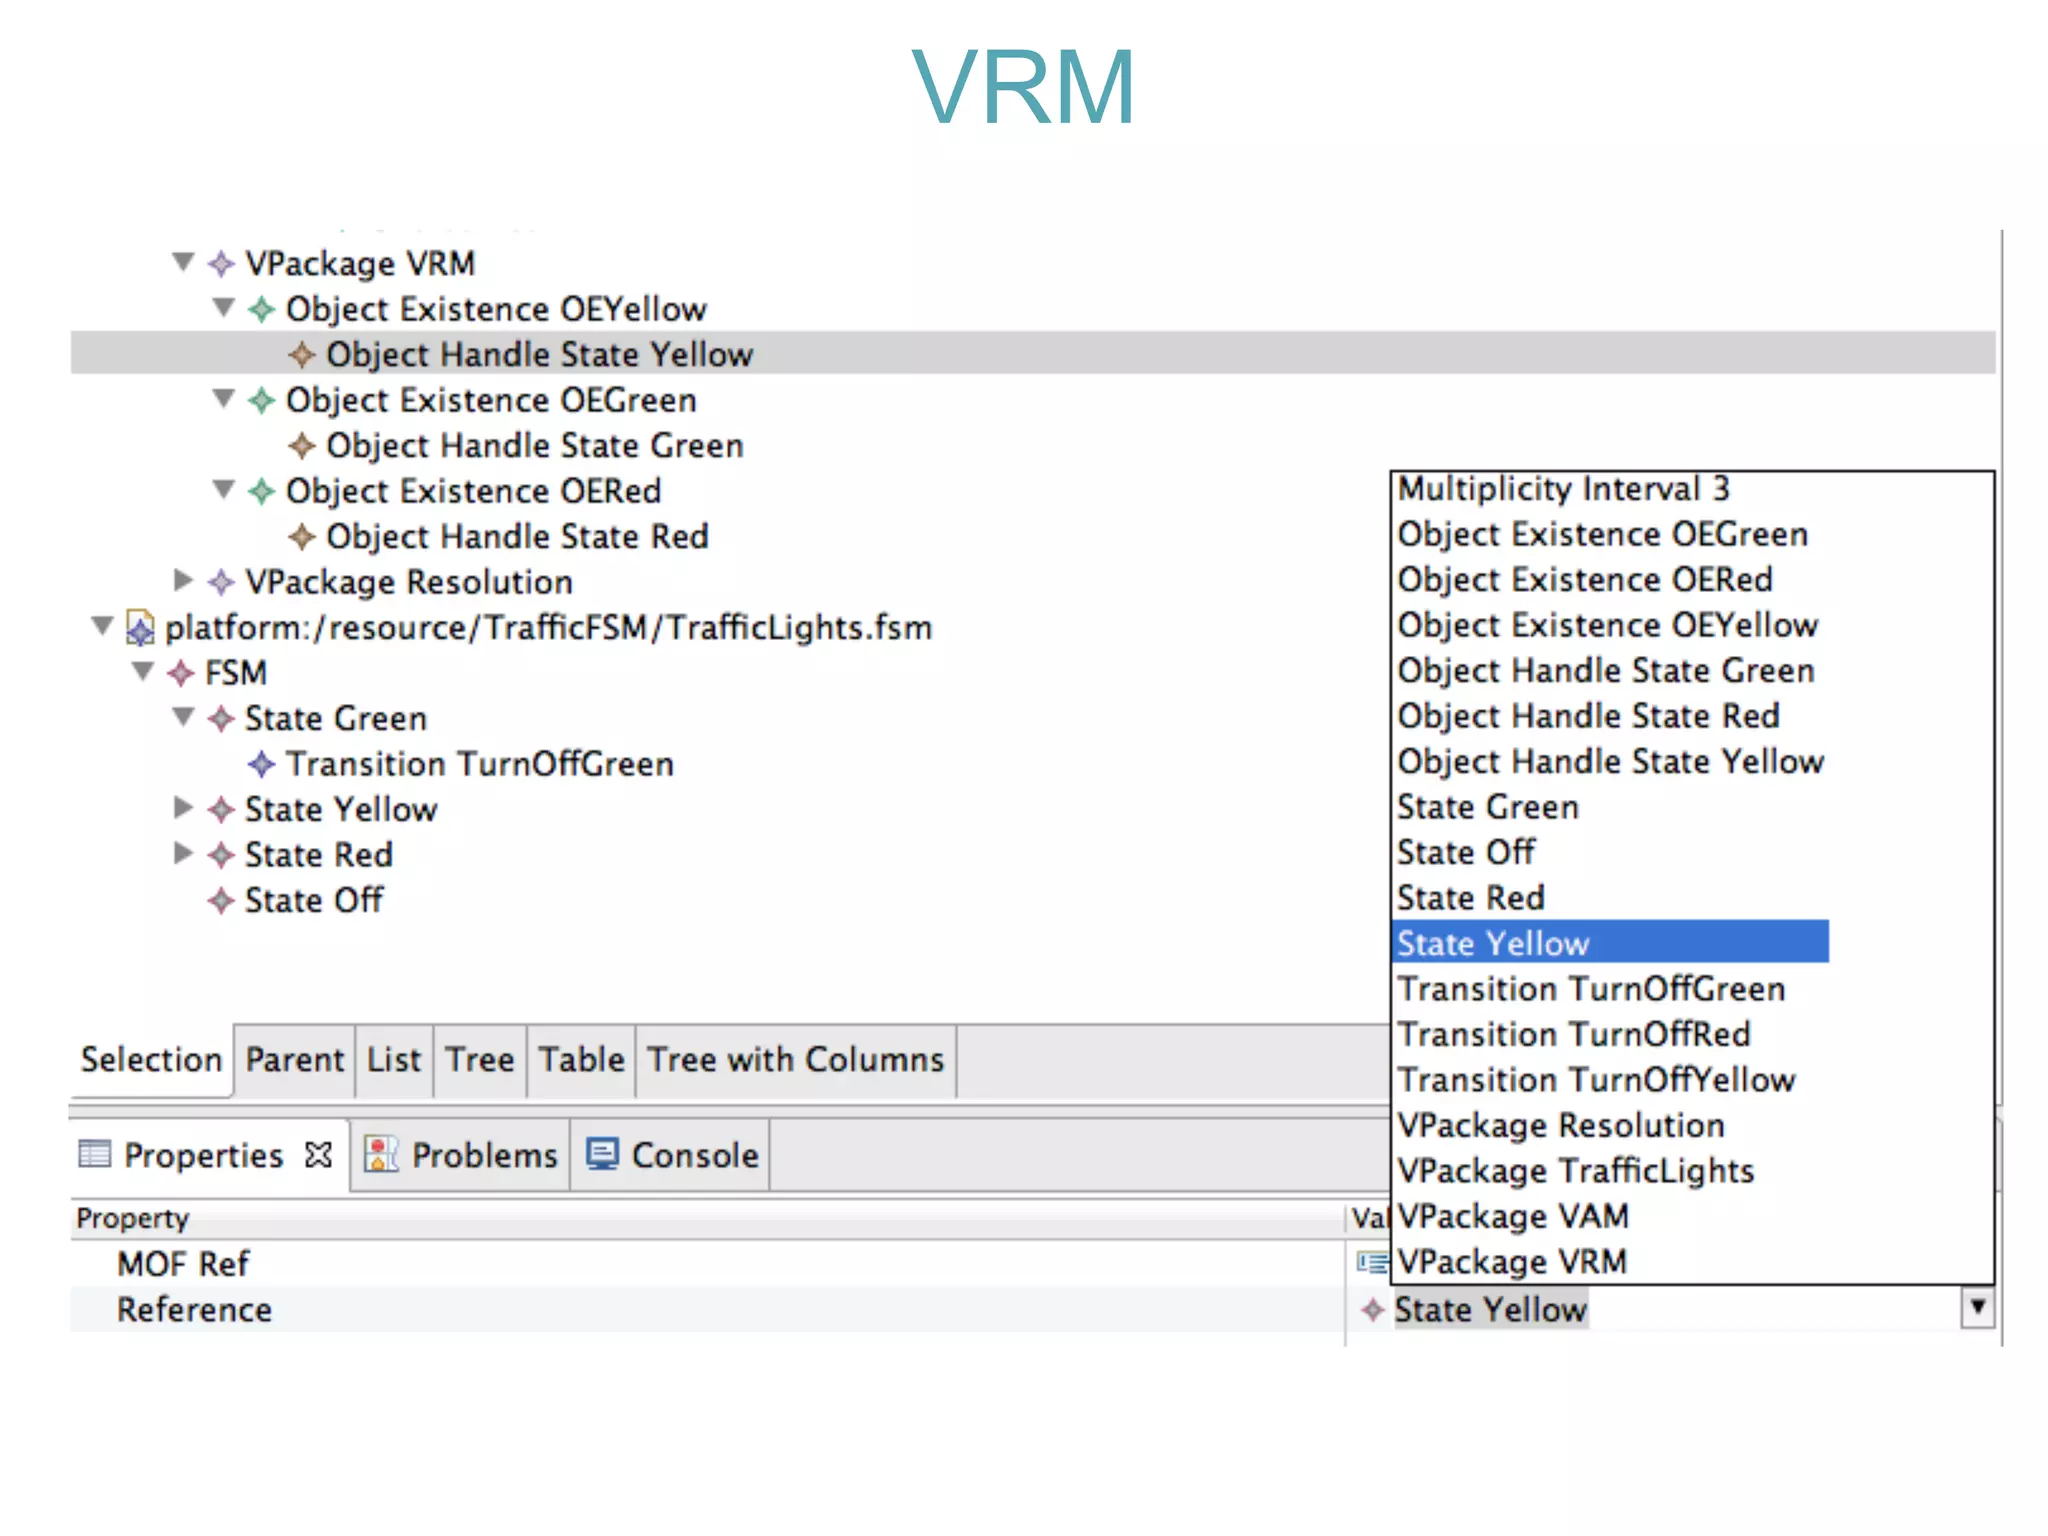The height and width of the screenshot is (1536, 2048).
Task: Click the Transition TurnOffGreen icon
Action: [x=261, y=764]
